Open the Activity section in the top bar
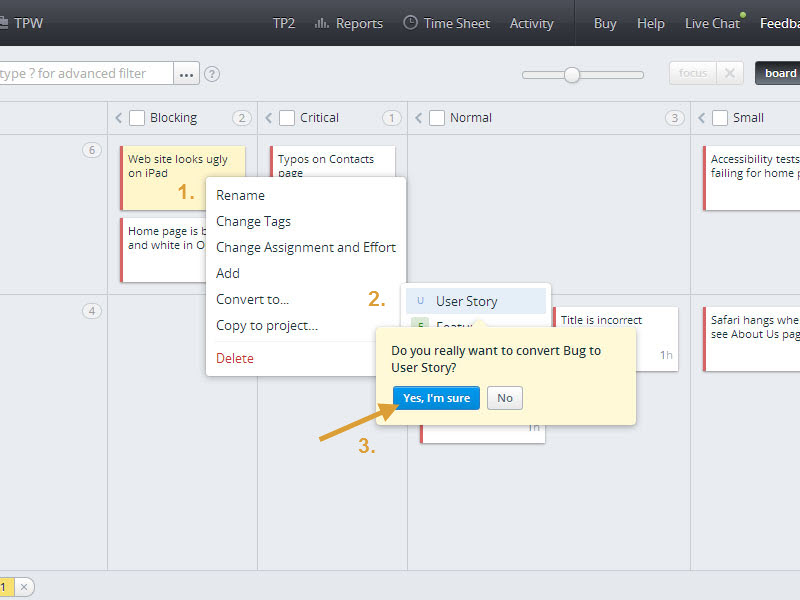Viewport: 800px width, 600px height. tap(531, 22)
